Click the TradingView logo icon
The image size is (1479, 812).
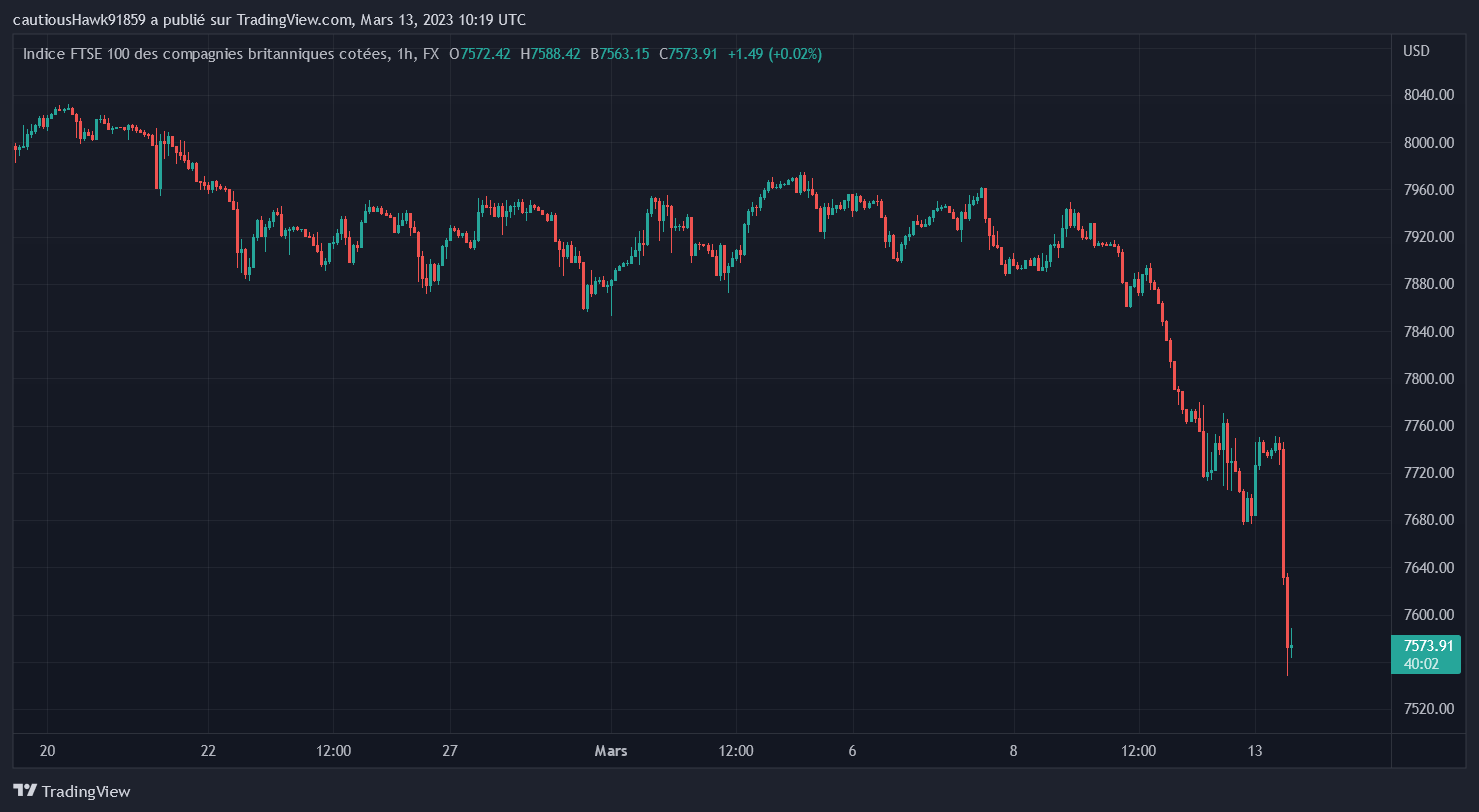click(25, 791)
